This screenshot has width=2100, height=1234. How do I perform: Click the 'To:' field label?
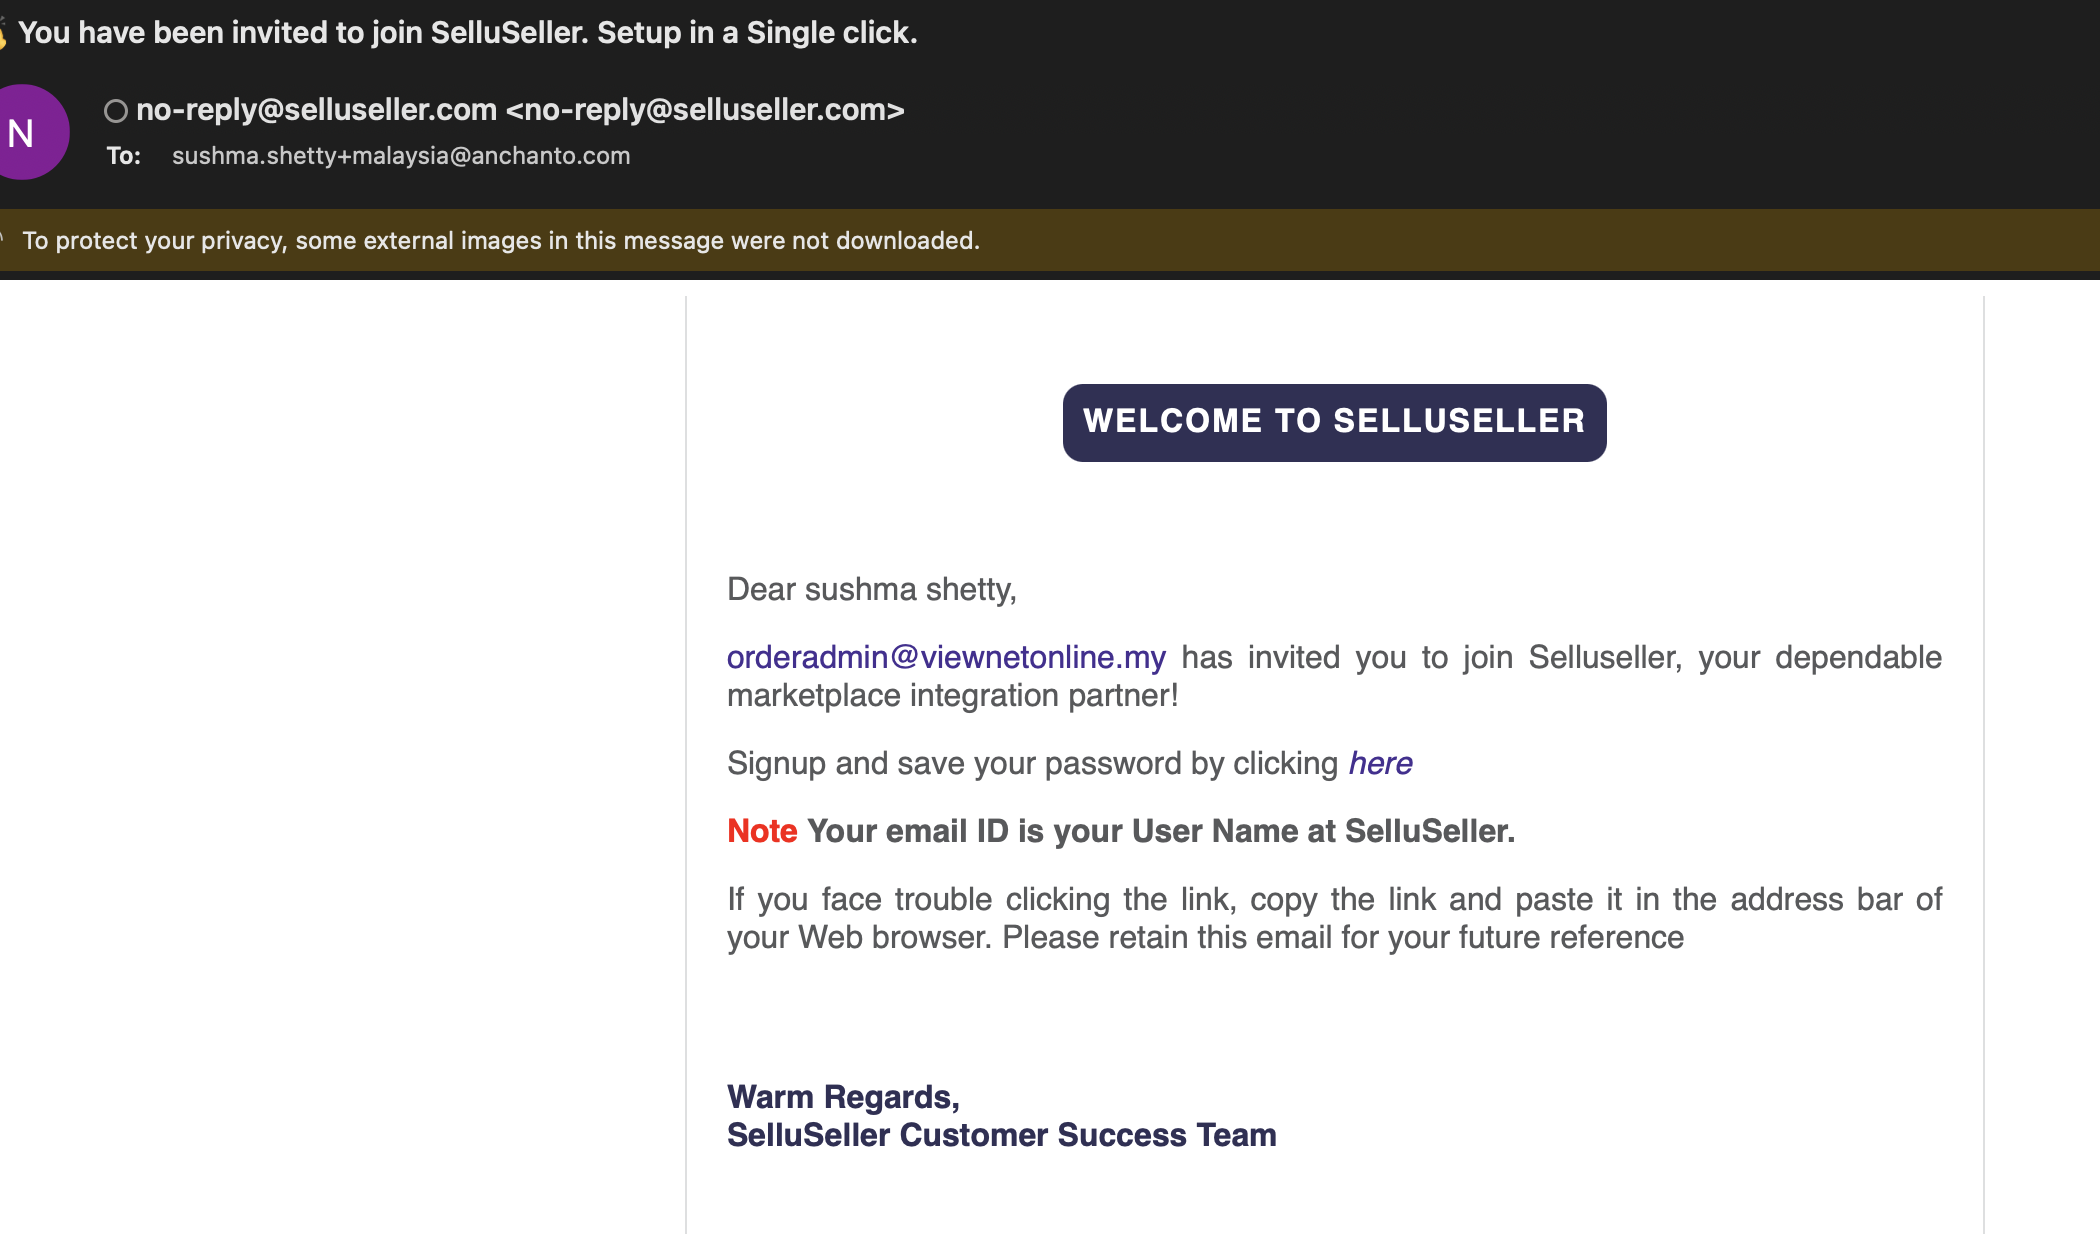124,156
